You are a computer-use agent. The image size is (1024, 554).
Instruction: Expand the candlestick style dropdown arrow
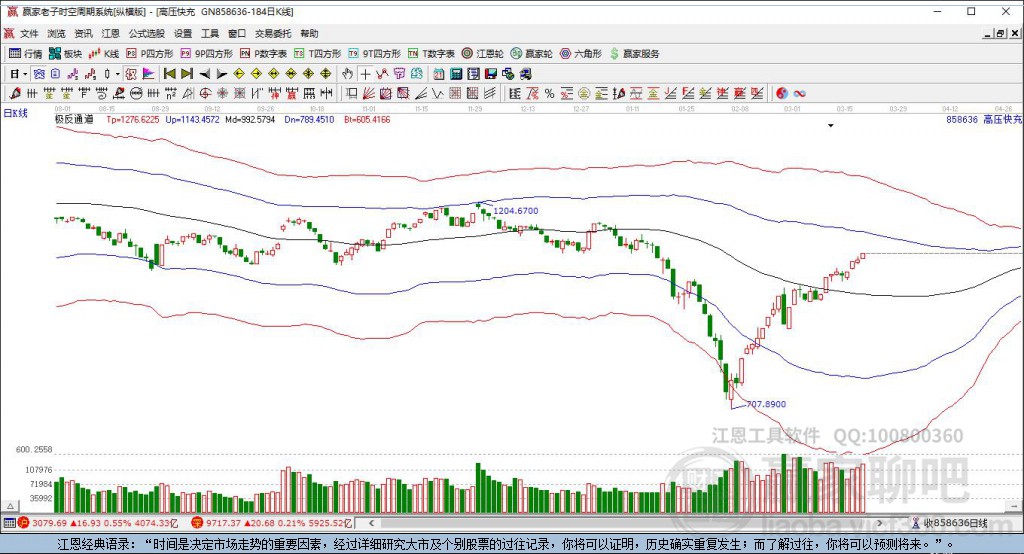point(118,74)
